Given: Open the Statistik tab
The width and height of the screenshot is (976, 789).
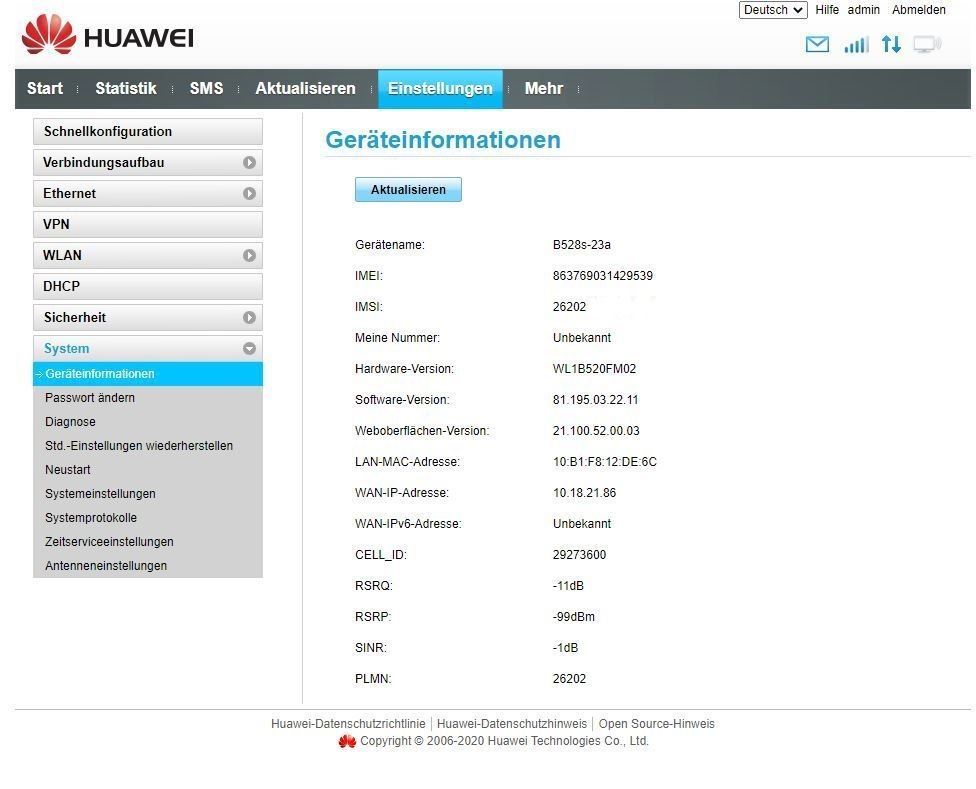Looking at the screenshot, I should tap(126, 88).
